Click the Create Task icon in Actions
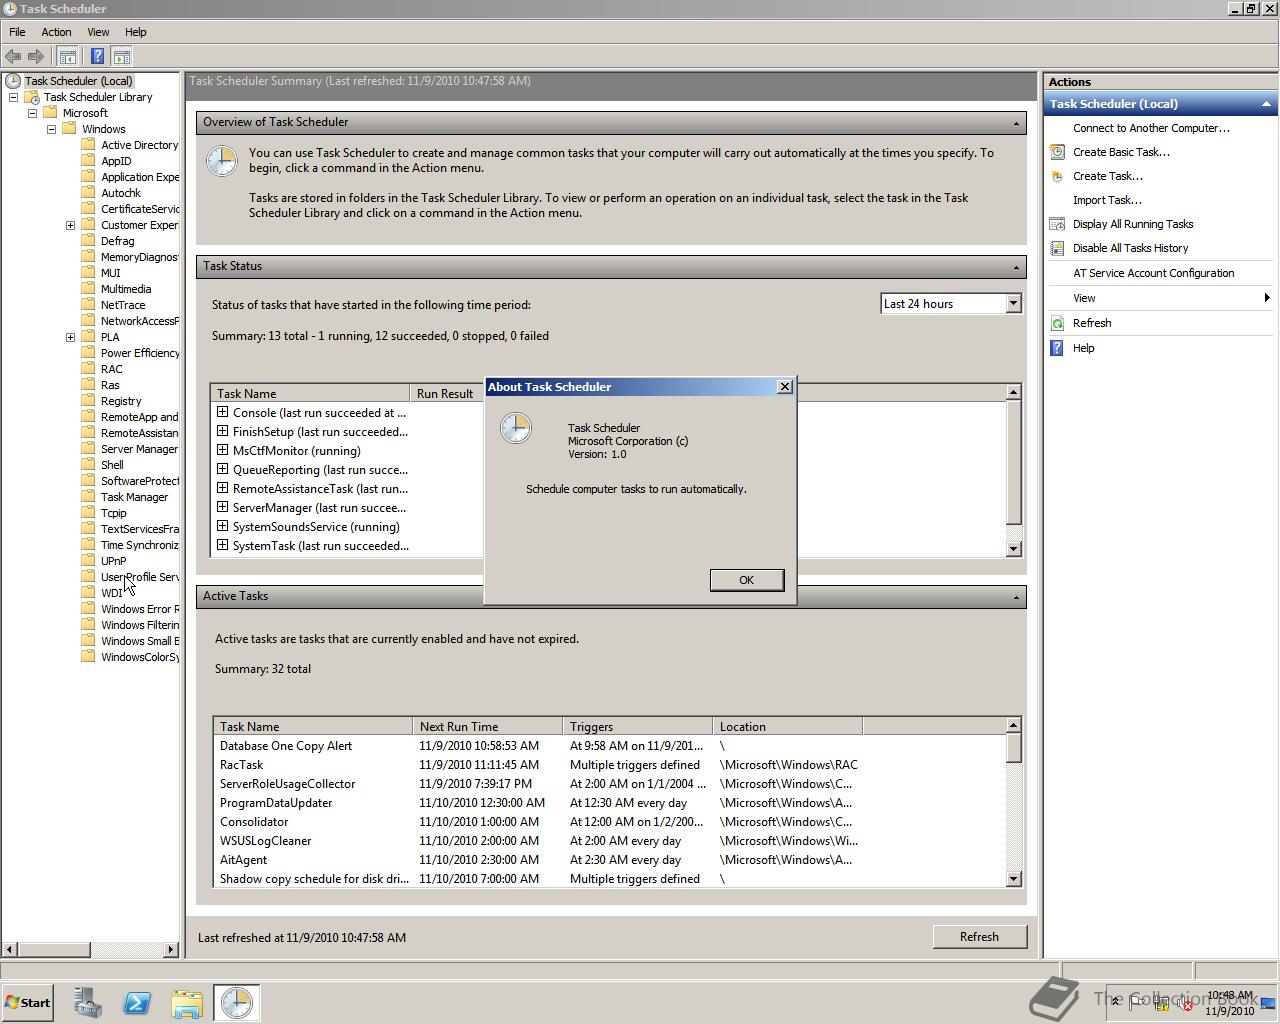Screen dimensions: 1280x1024 point(1057,176)
